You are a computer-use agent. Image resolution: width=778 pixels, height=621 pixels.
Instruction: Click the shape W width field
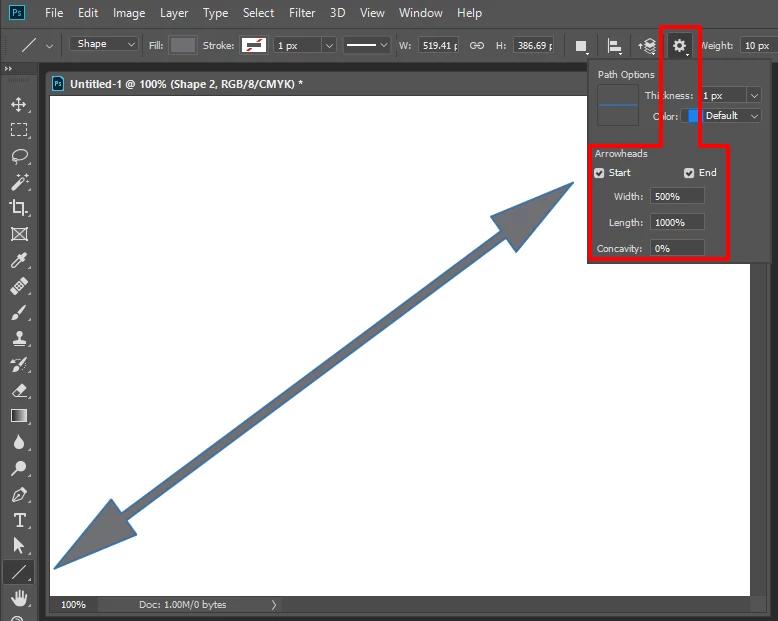tap(439, 46)
